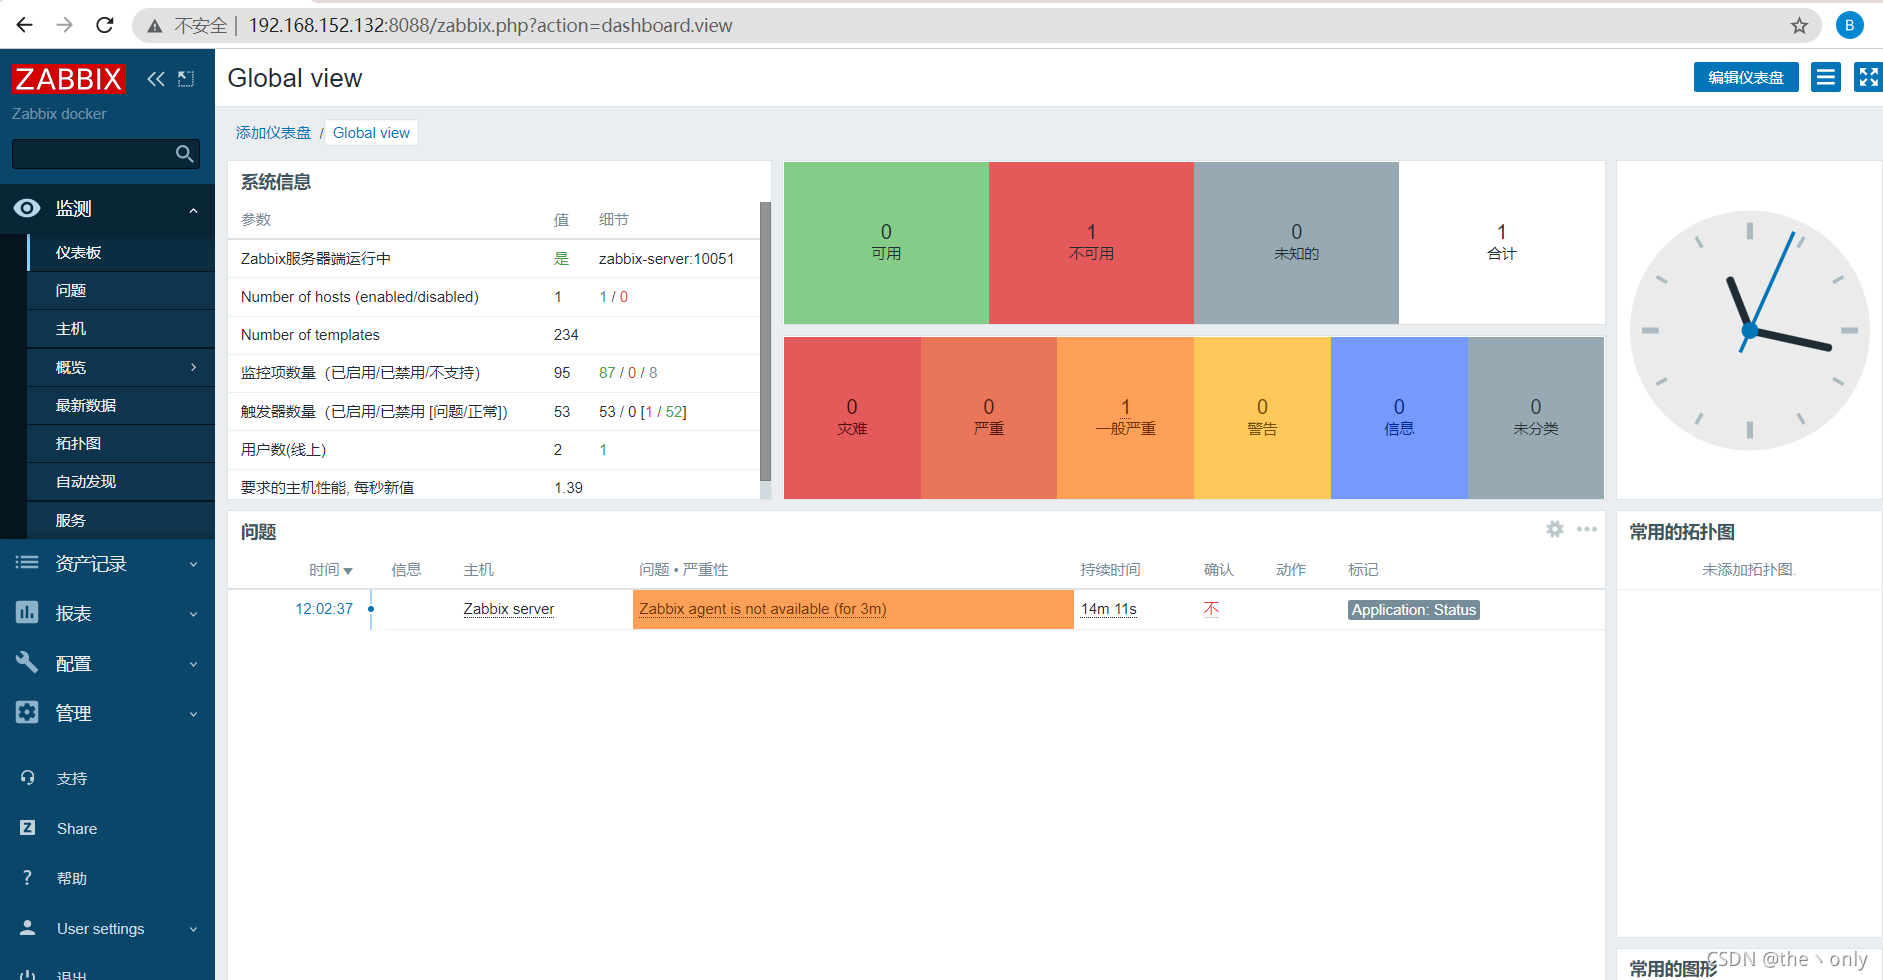Click the eye icon for 监测
The height and width of the screenshot is (980, 1883).
(27, 208)
